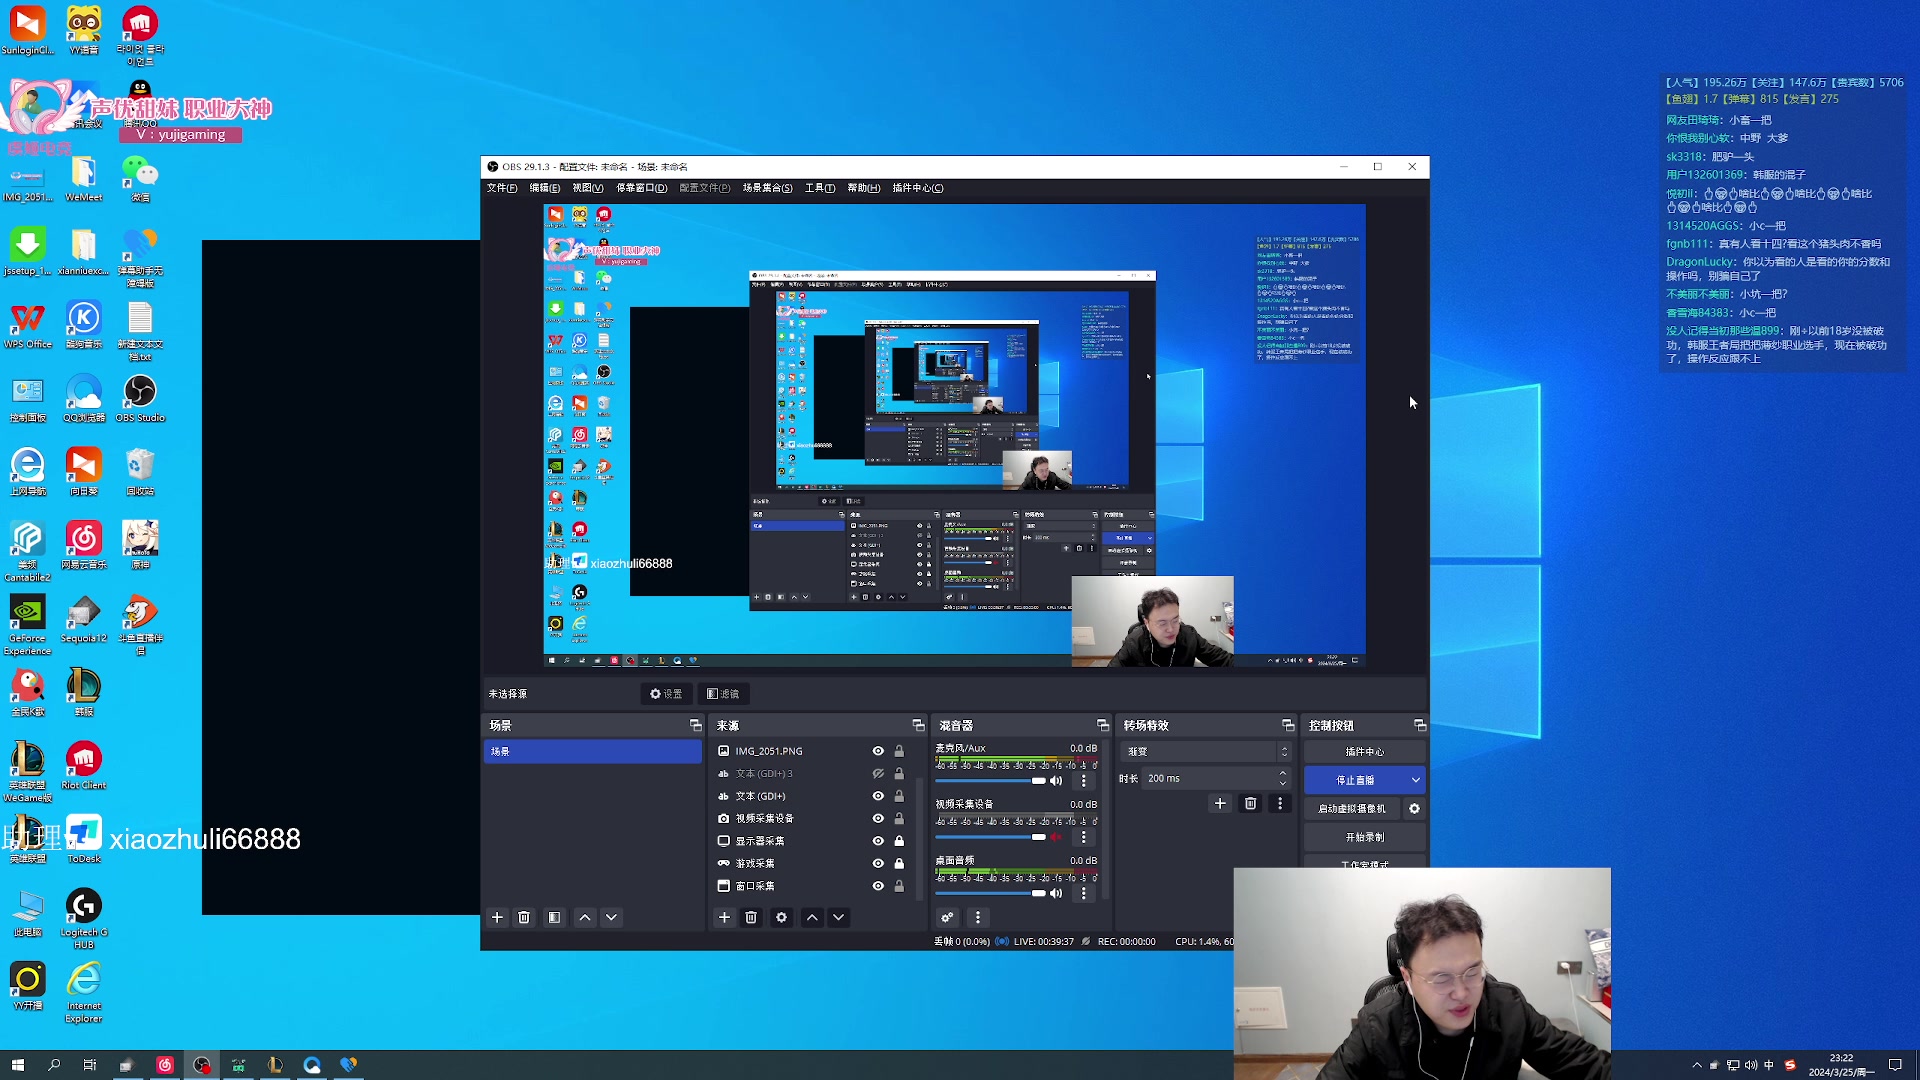Delete the selected scene with the 场景 panel's trash icon
The width and height of the screenshot is (1920, 1080).
point(524,917)
